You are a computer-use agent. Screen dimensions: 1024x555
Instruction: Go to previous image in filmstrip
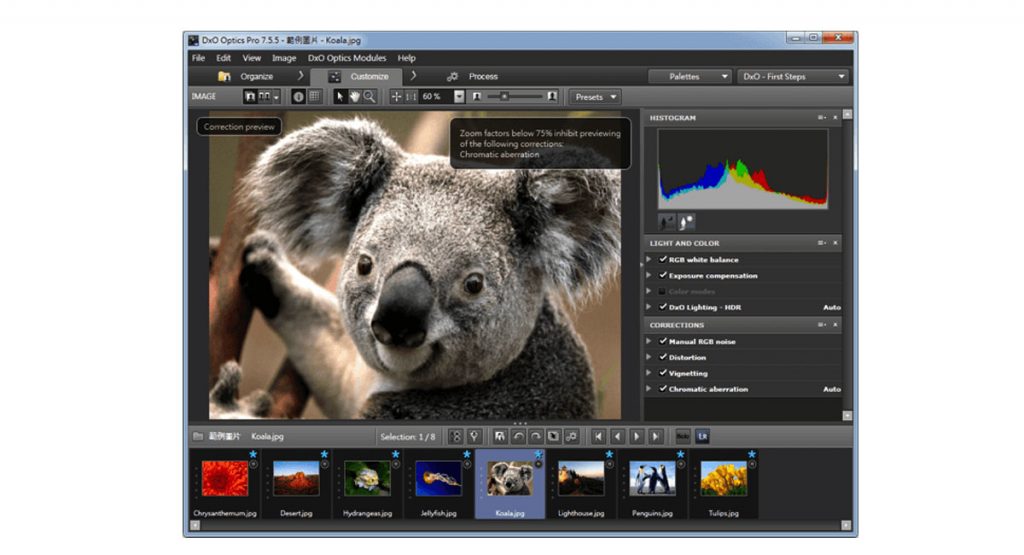point(617,436)
